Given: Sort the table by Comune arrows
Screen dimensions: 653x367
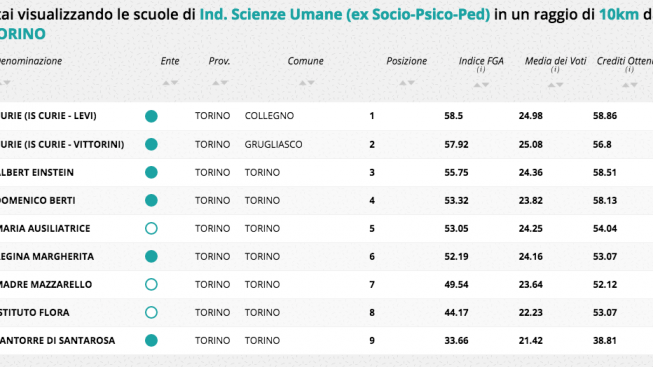Looking at the screenshot, I should (x=307, y=83).
